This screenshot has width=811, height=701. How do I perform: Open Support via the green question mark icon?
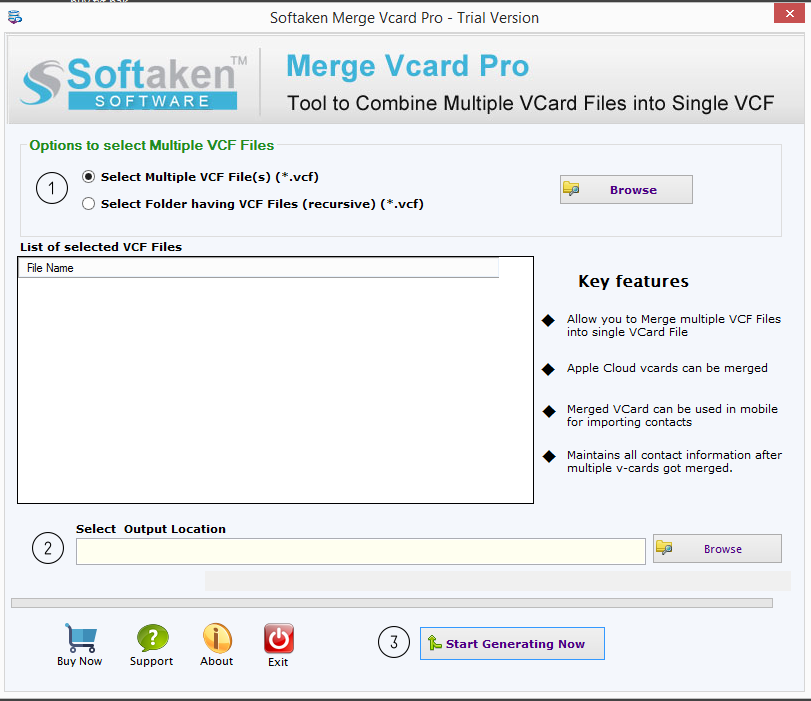pos(153,637)
